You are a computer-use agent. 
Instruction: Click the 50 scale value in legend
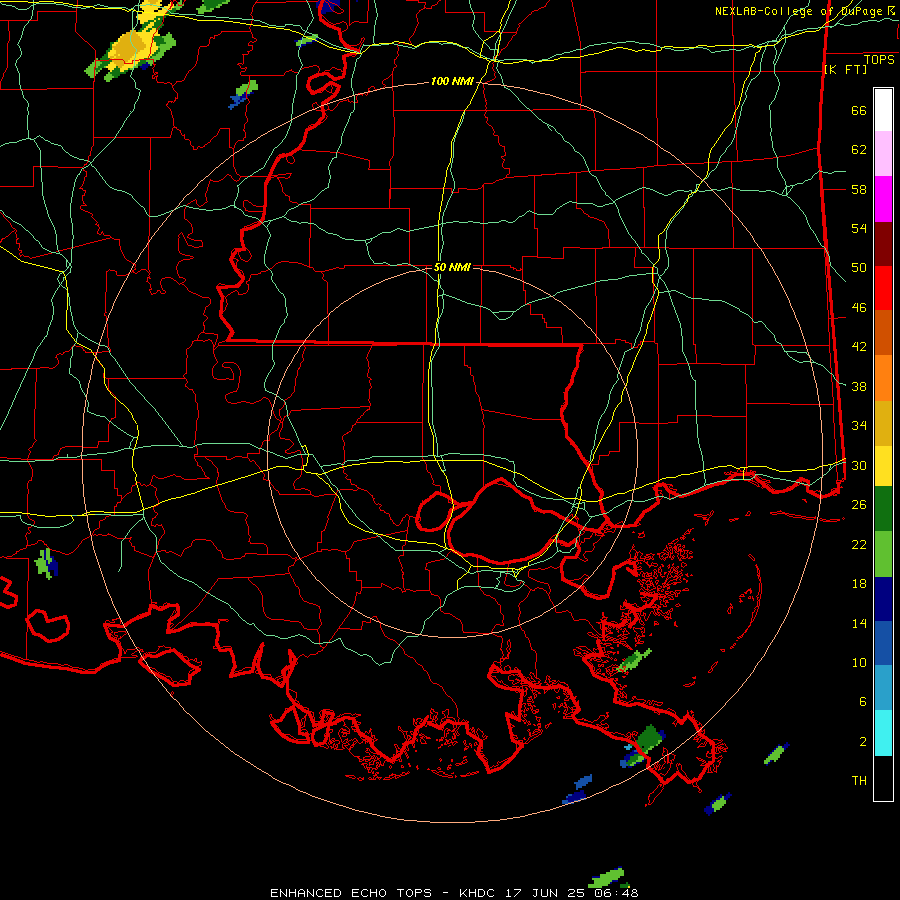[859, 268]
